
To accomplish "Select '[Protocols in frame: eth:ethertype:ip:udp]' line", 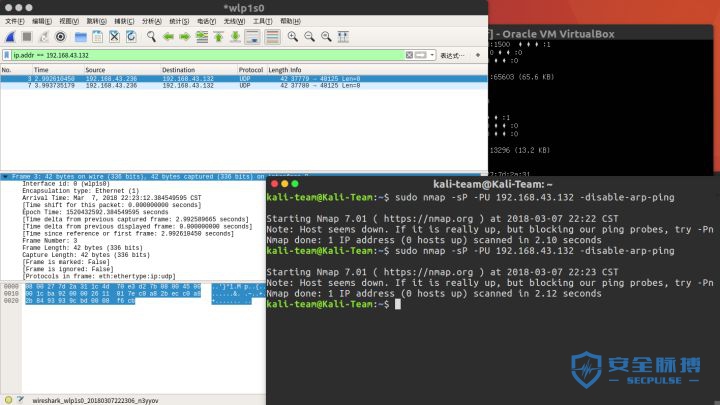I will (99, 276).
